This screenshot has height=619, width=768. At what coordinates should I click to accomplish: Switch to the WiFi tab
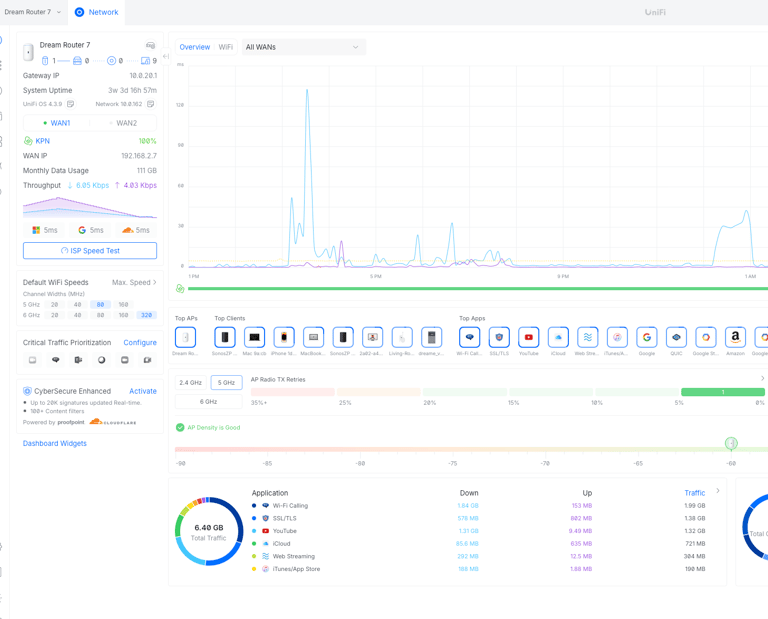click(x=225, y=47)
